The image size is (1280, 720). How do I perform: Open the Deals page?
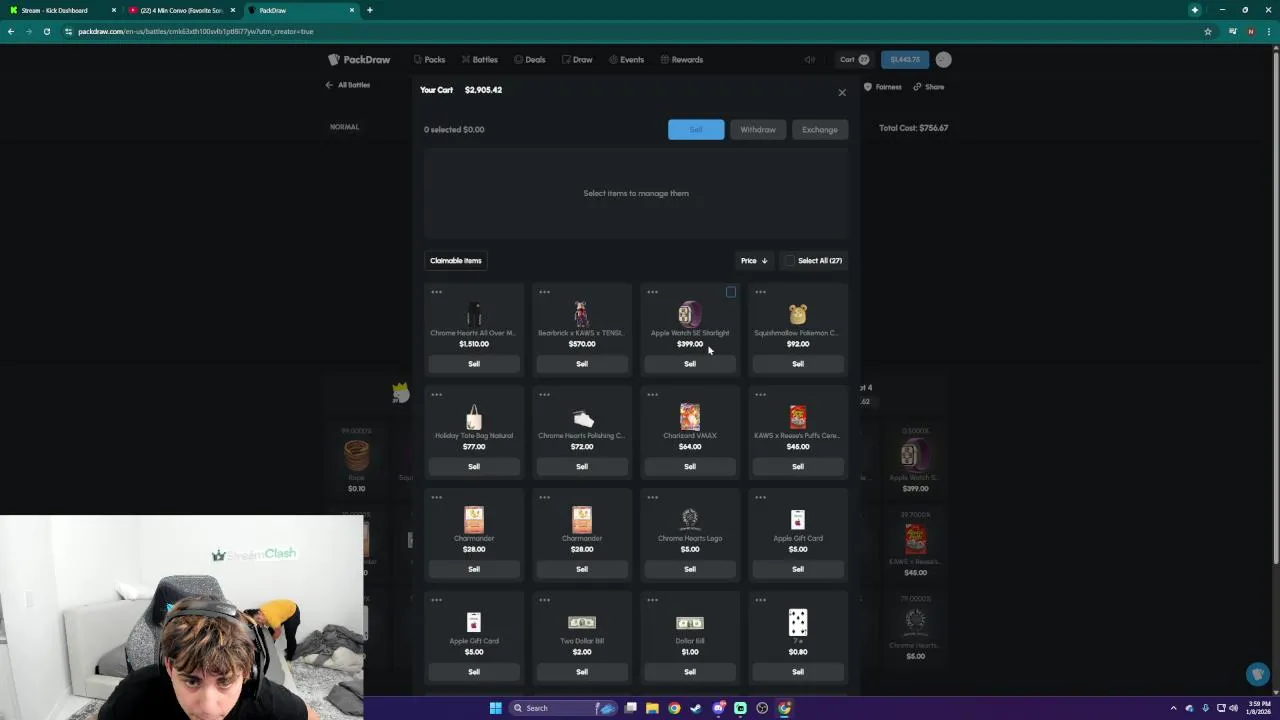[530, 60]
